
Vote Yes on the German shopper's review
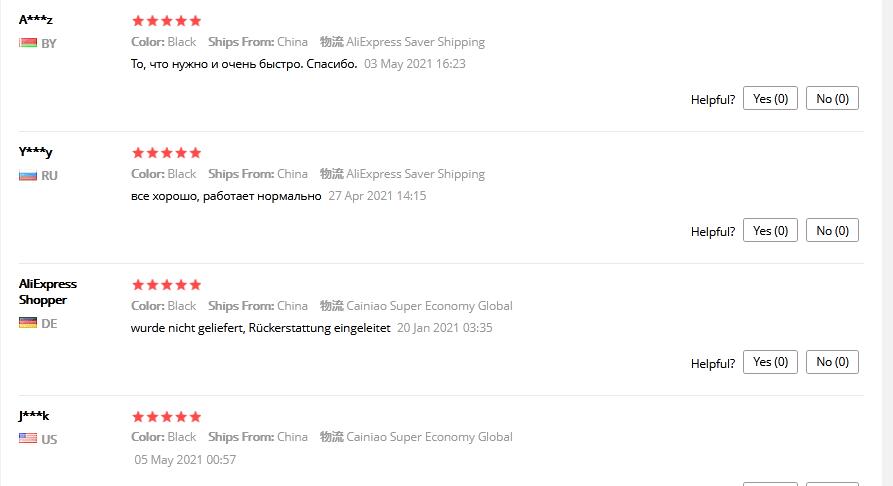[x=770, y=362]
